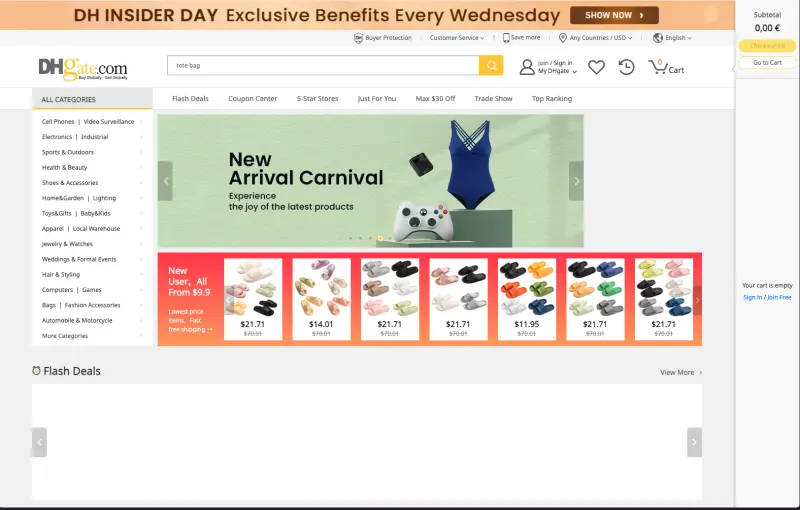Viewport: 800px width, 510px height.
Task: Click next arrow on new user slippers strip
Action: click(x=697, y=300)
